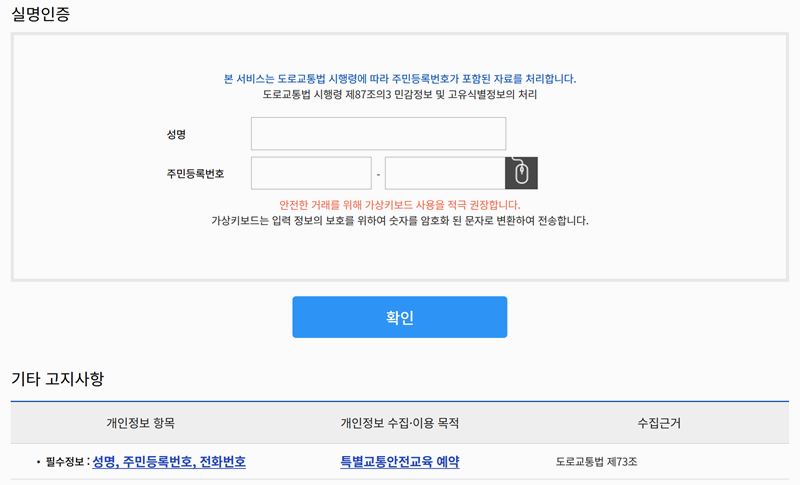Click the 가상키보드는 입력 정보의 보호 text
Image resolution: width=800 pixels, height=485 pixels.
coord(399,221)
